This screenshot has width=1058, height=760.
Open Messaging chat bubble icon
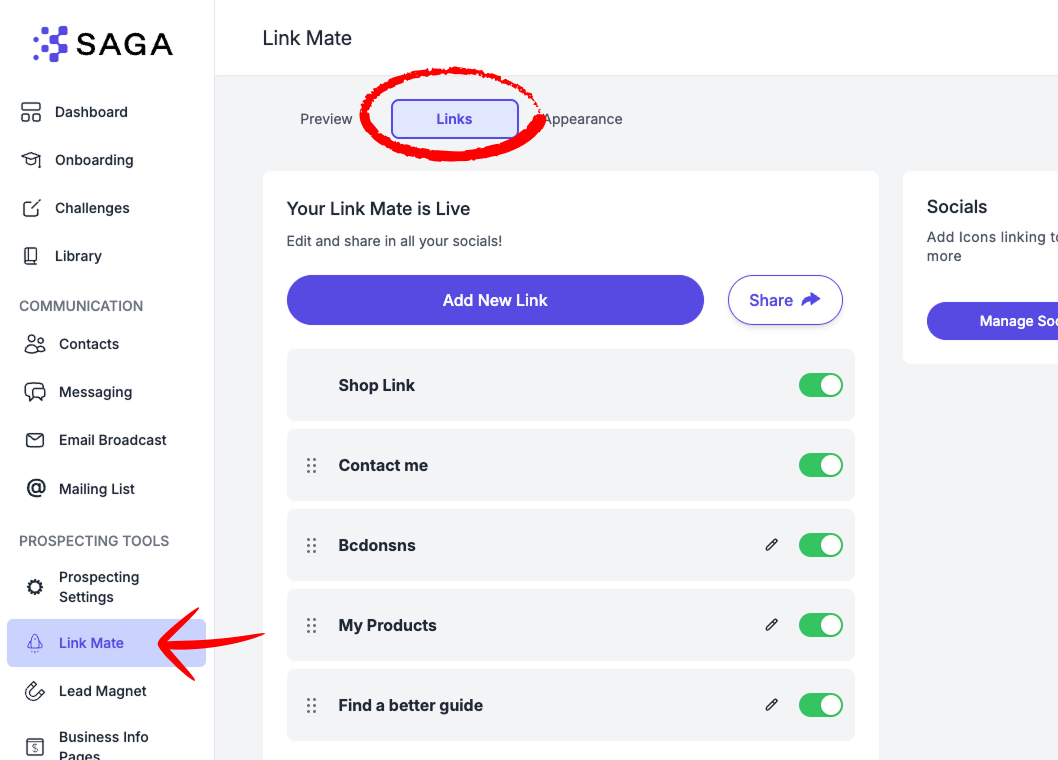35,392
